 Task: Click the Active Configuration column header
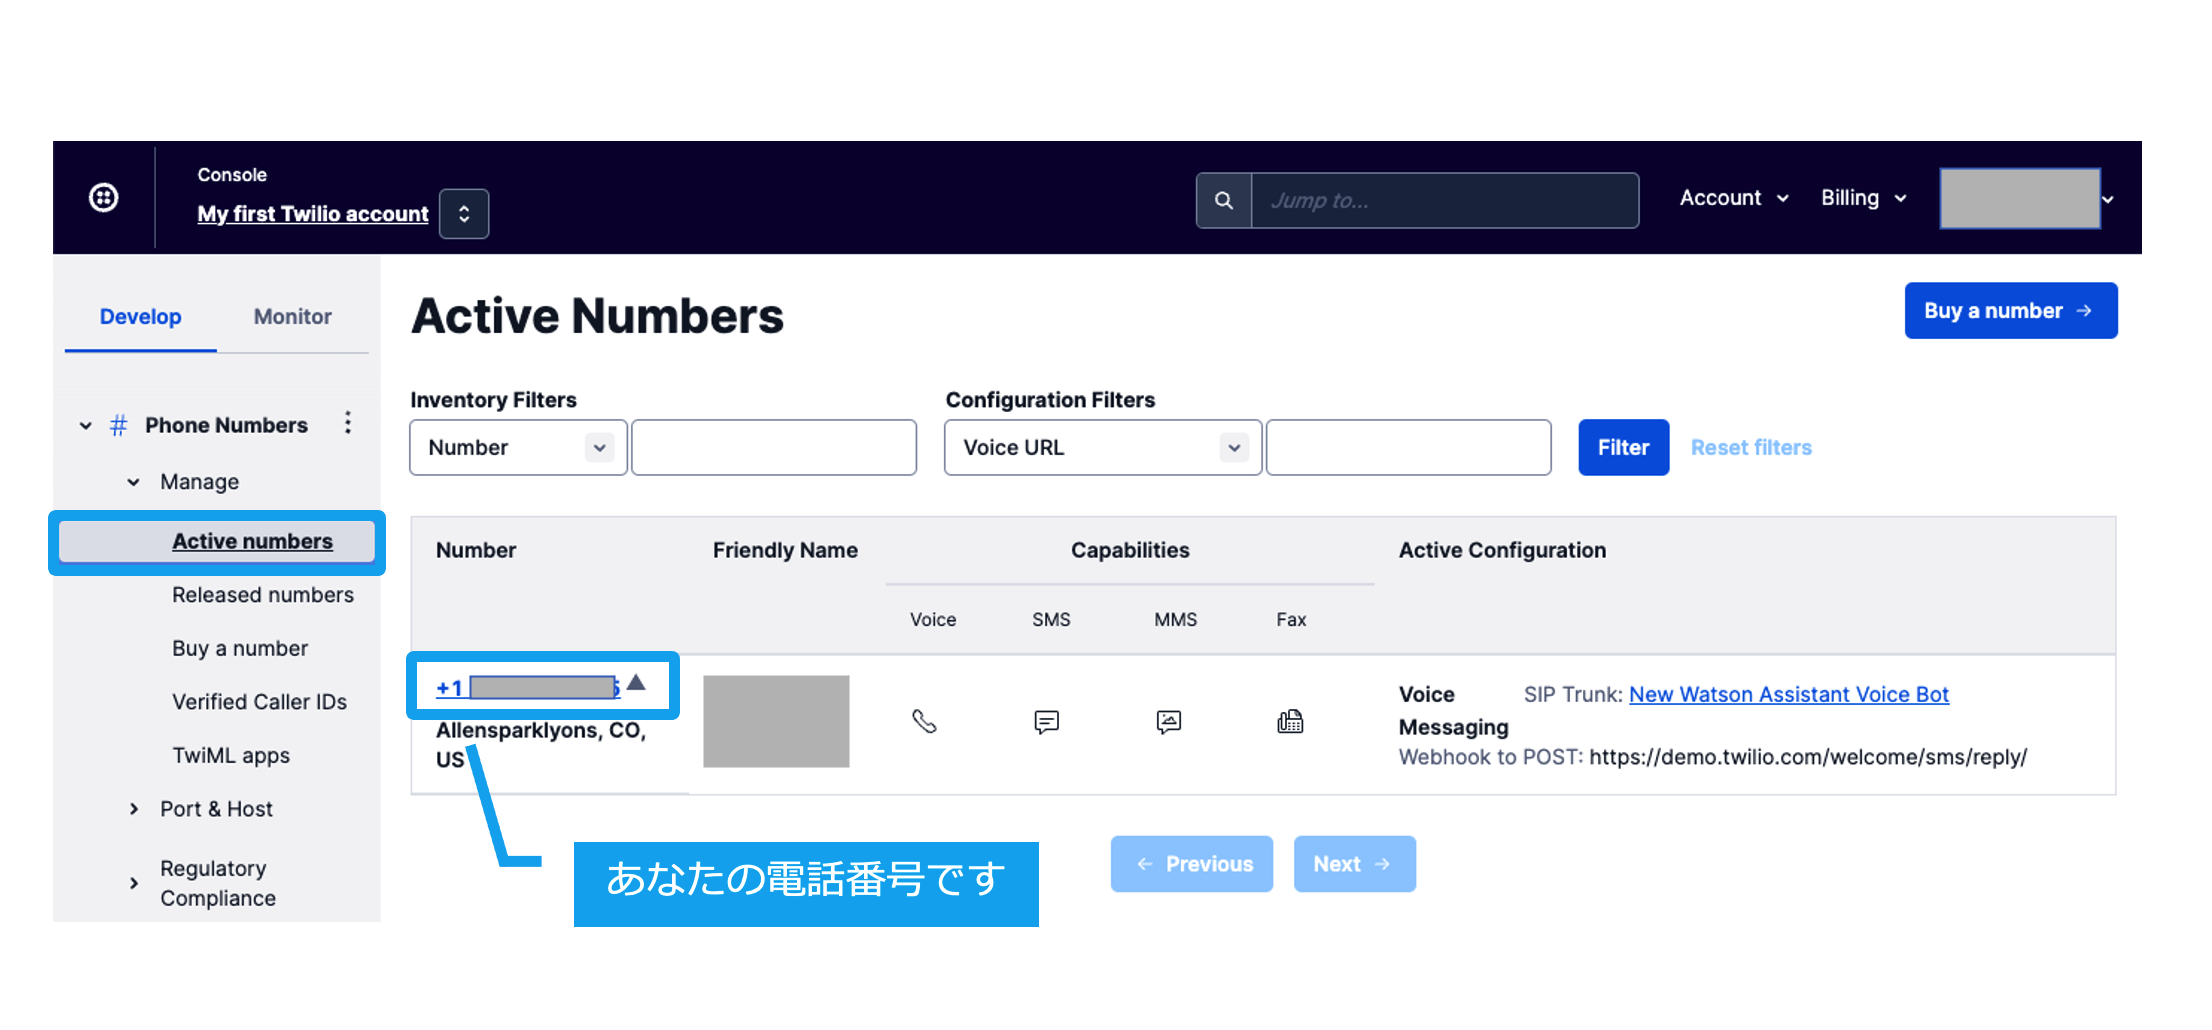coord(1502,550)
